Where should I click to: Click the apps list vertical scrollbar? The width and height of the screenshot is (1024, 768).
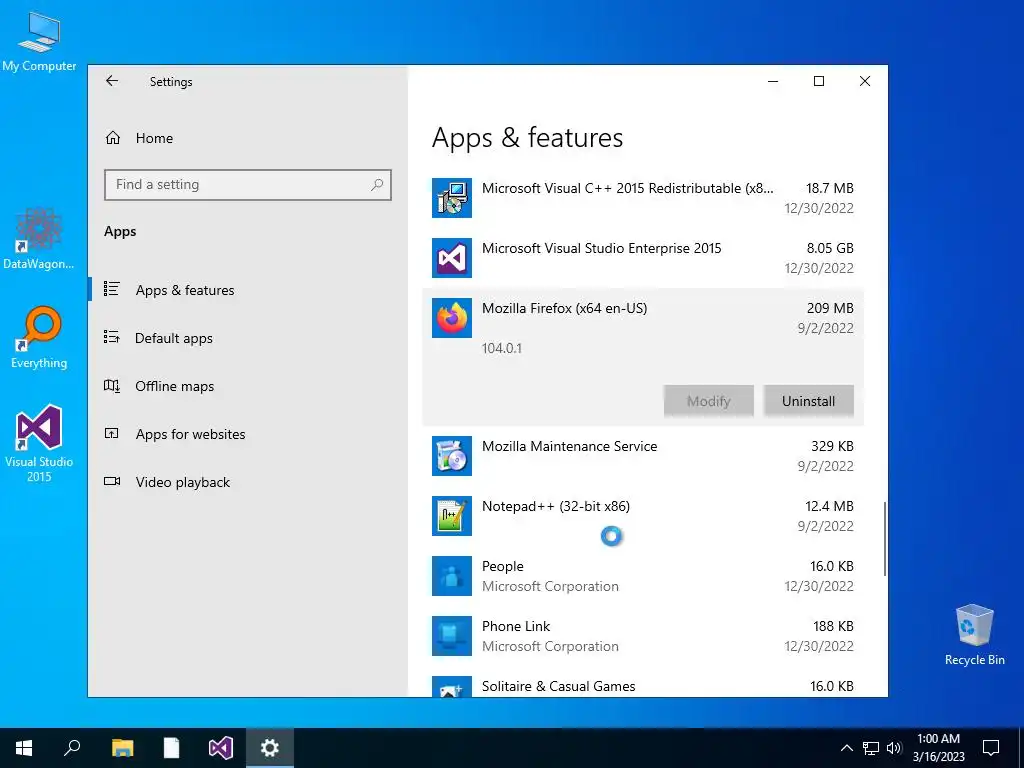tap(885, 539)
